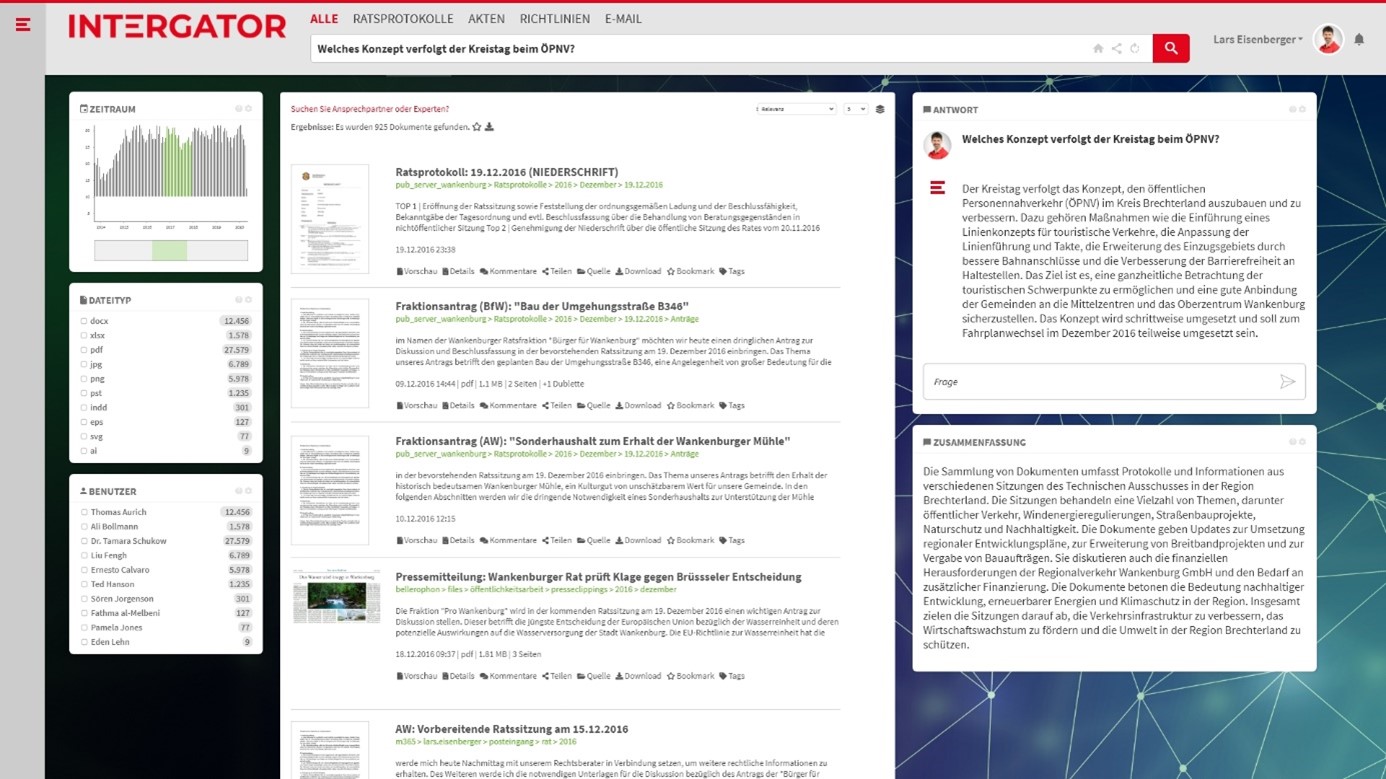This screenshot has height=779, width=1386.
Task: Open 'Suchen Sie Ansprechpartner oder Experten?' link
Action: coord(370,109)
